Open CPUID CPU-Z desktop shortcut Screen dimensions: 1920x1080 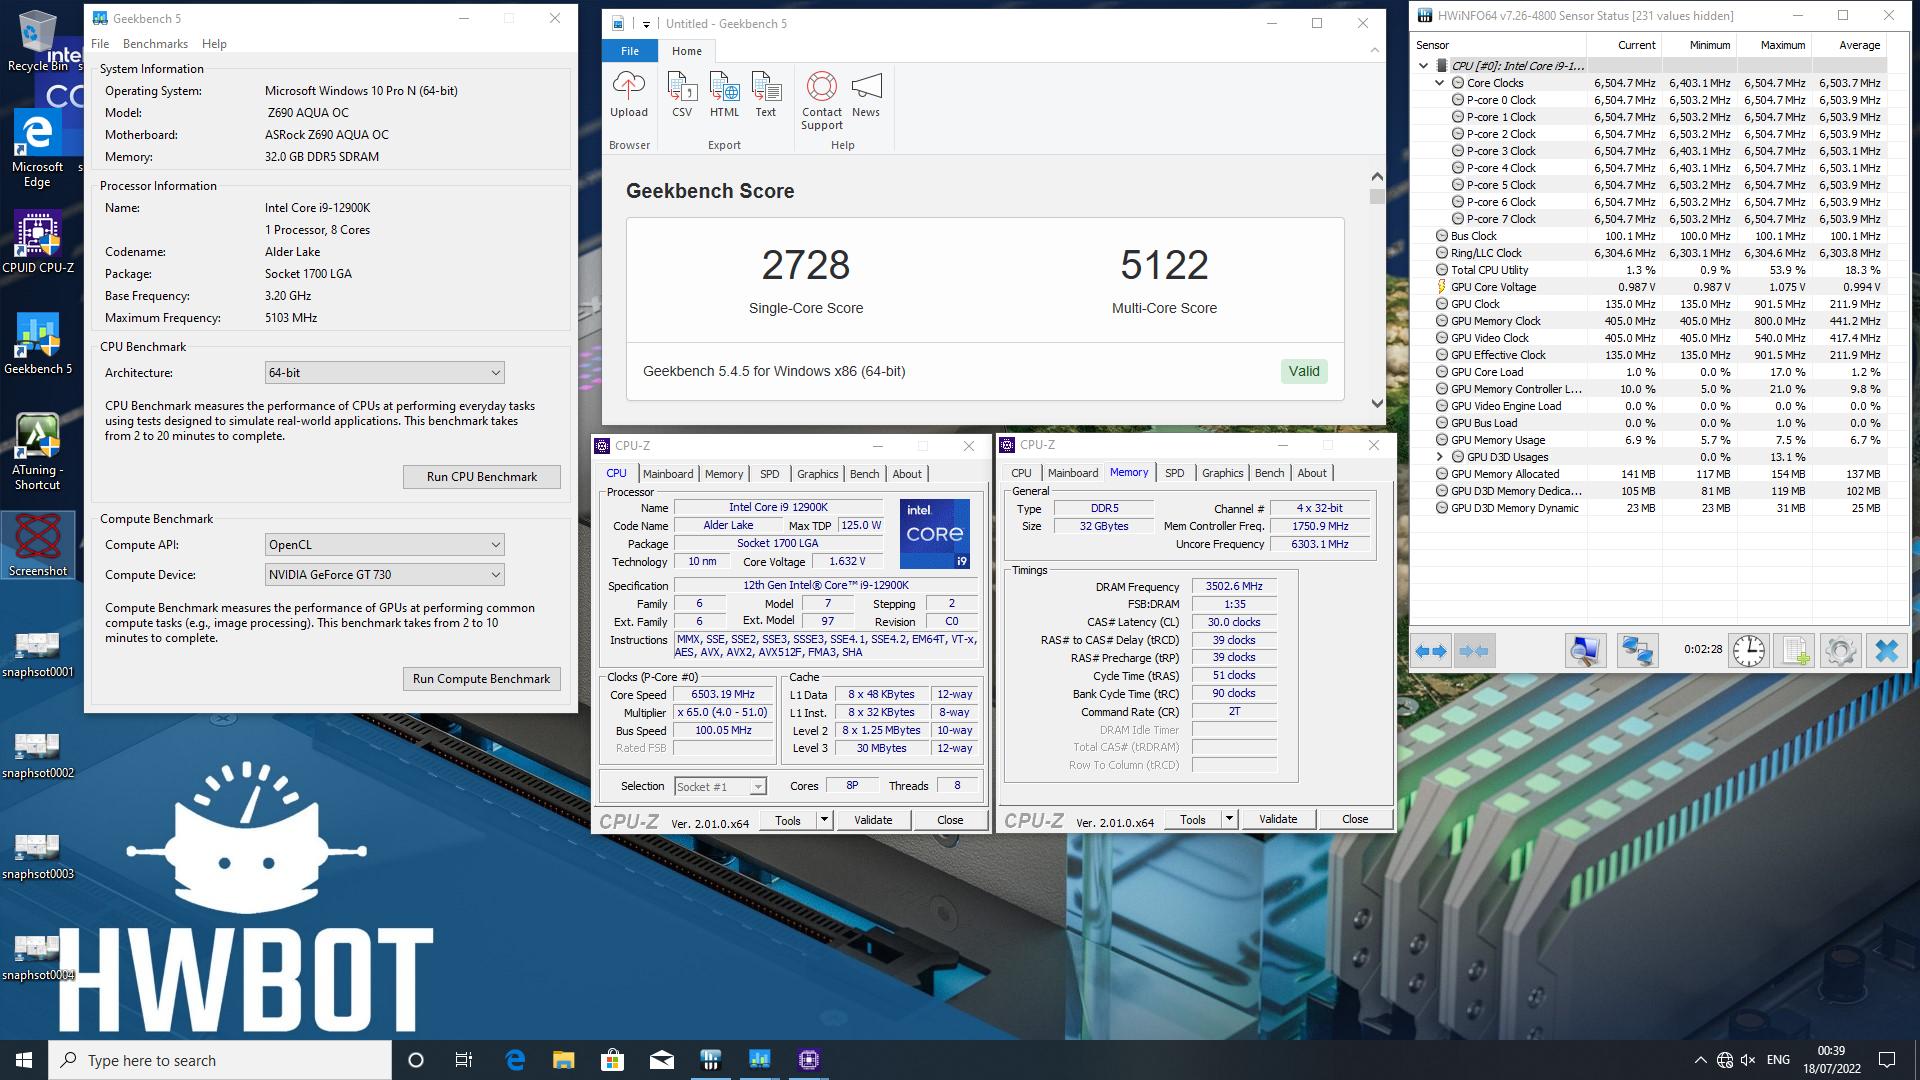click(38, 242)
